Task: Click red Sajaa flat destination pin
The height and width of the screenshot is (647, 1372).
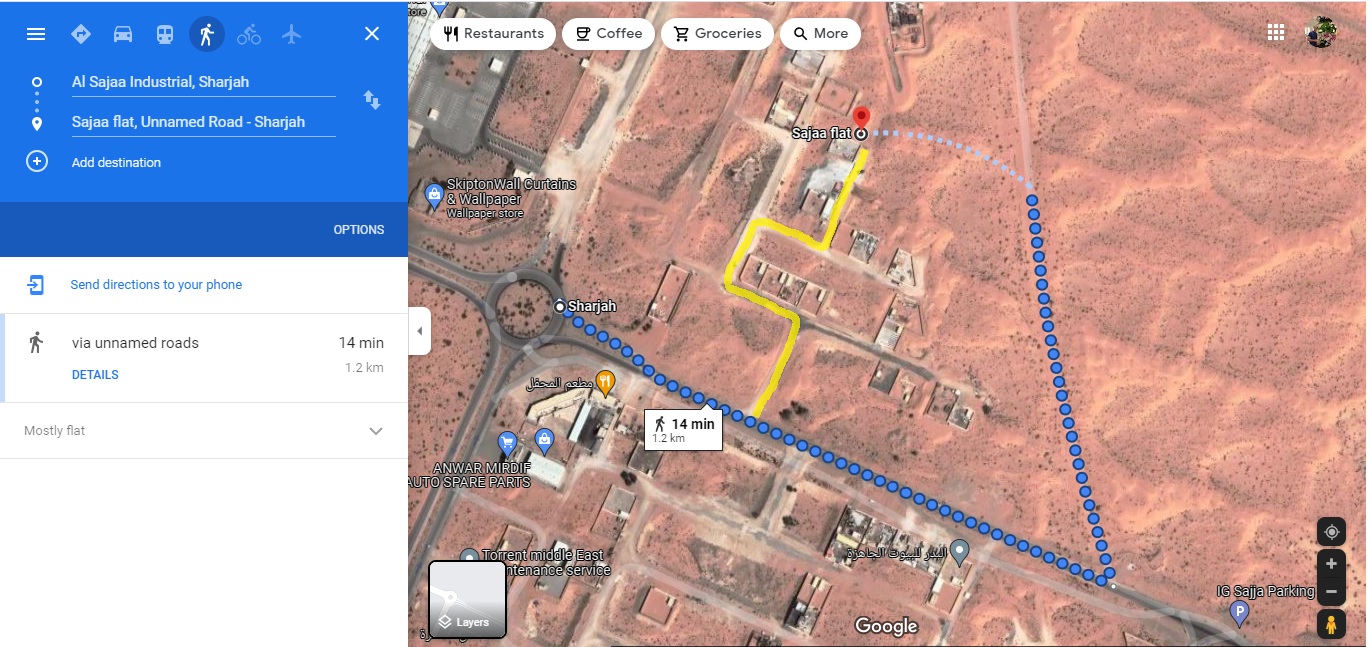Action: [x=863, y=118]
